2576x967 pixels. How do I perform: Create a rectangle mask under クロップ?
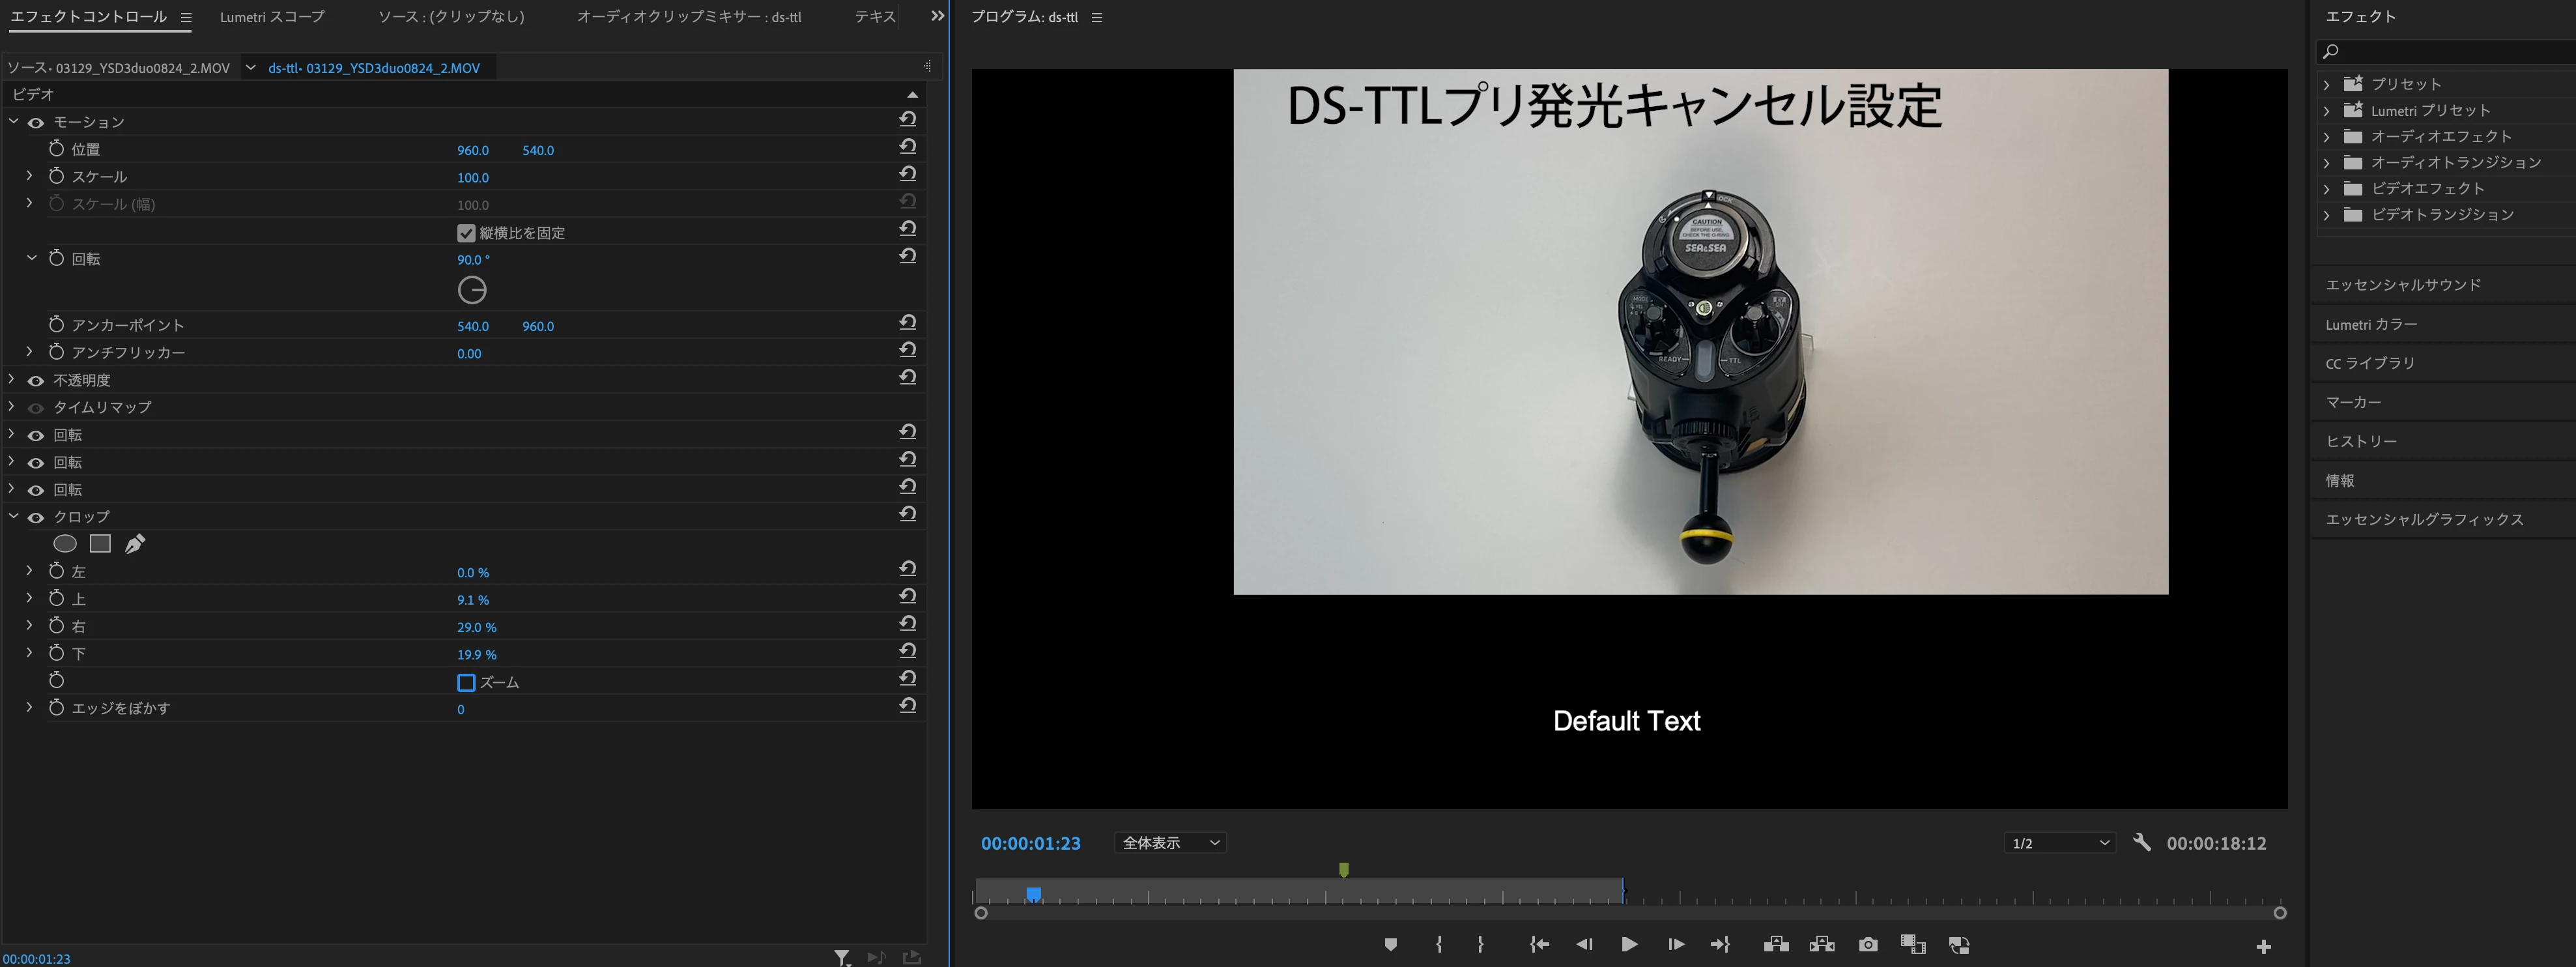coord(100,543)
